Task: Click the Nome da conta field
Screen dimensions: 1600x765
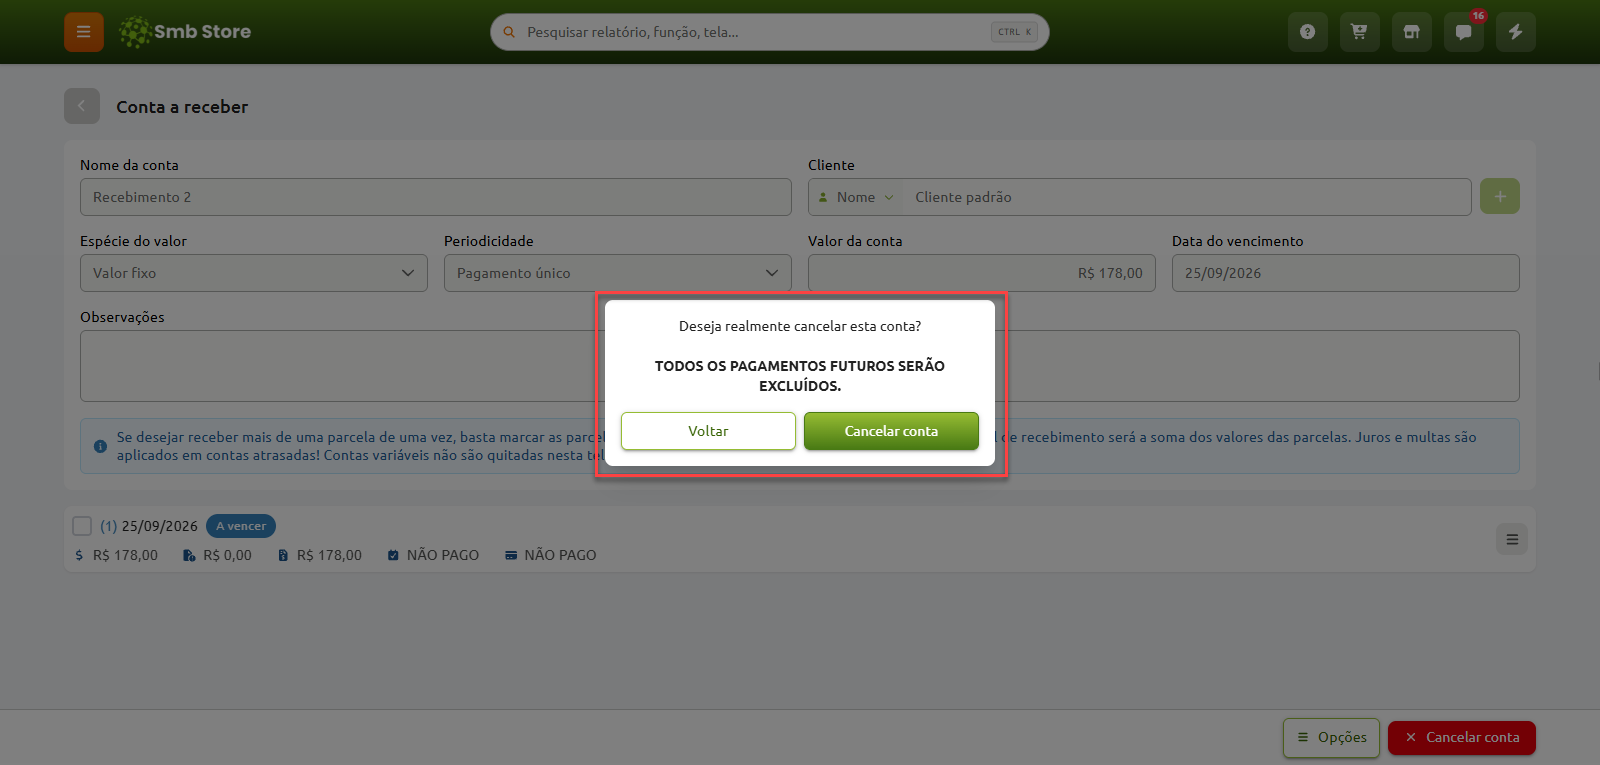Action: coord(436,197)
